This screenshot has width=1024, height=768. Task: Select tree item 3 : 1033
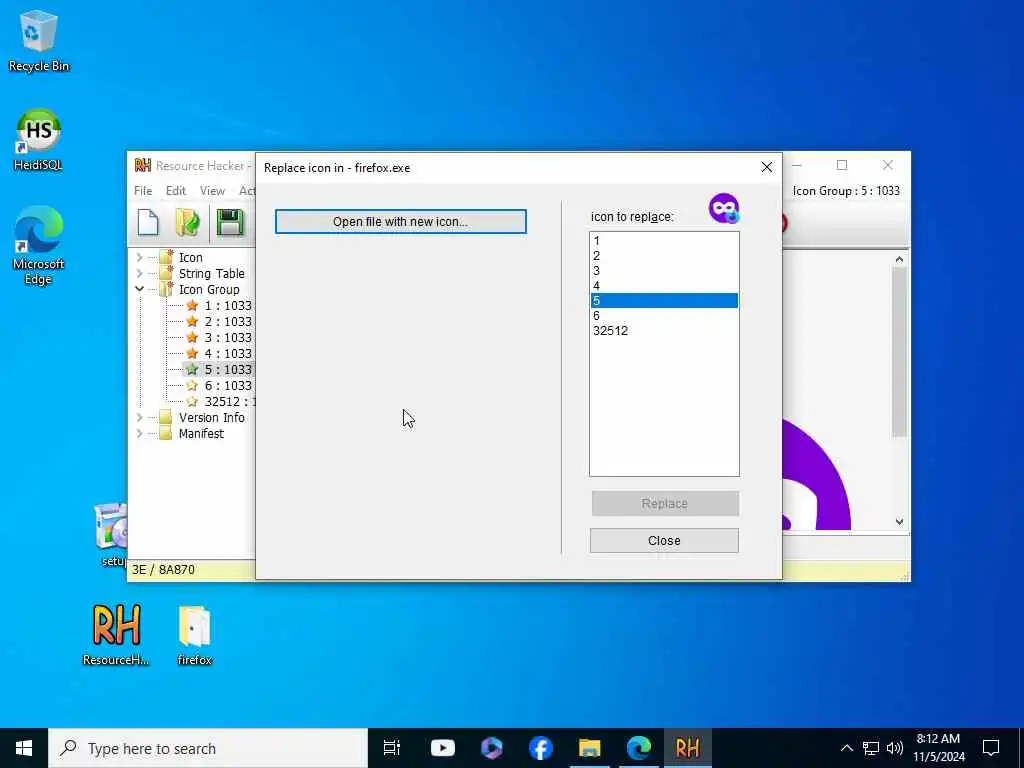(x=227, y=338)
